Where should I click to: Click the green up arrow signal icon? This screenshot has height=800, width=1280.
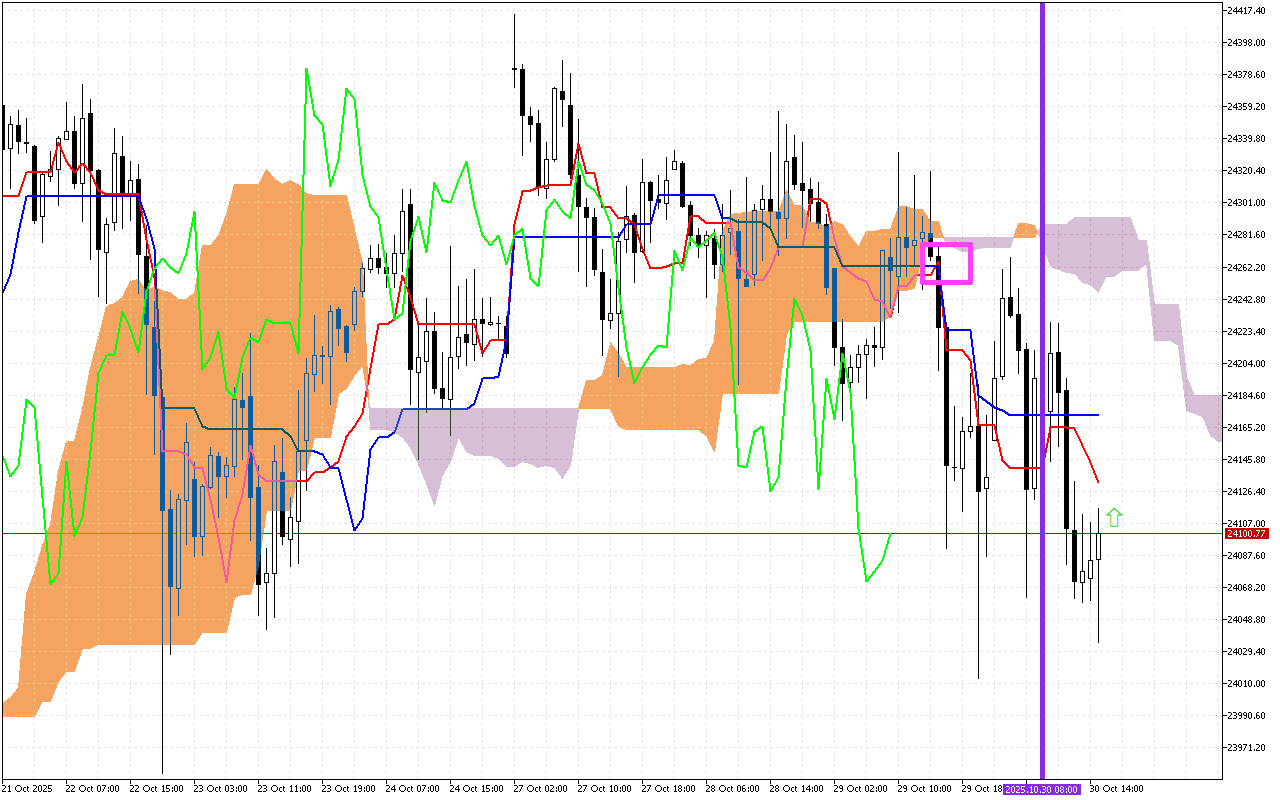pos(1114,517)
